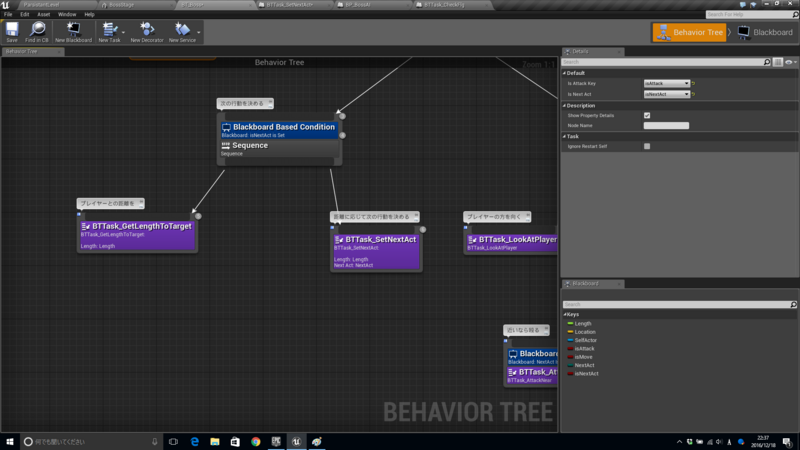Click the Find in CB magnifier icon

(37, 32)
